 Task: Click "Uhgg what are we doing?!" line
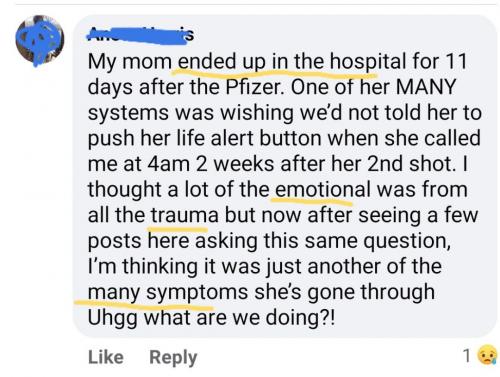tap(211, 318)
